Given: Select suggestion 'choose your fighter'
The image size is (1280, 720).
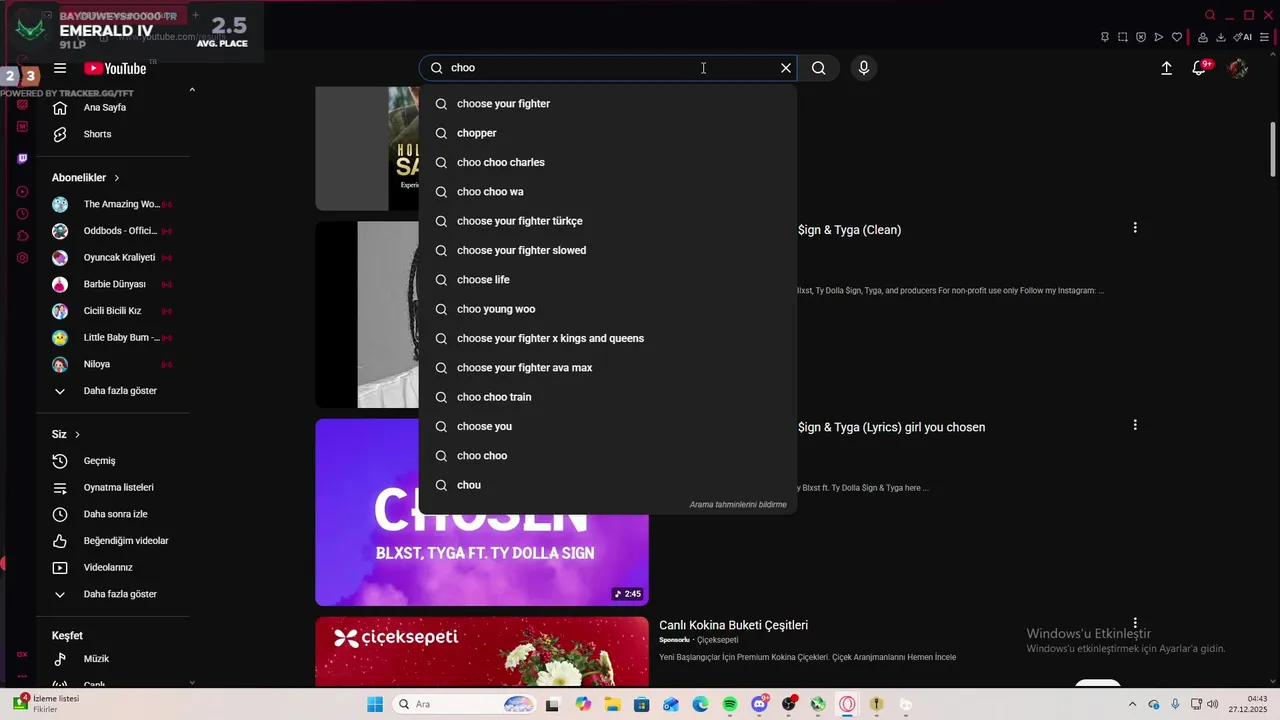Looking at the screenshot, I should coord(608,104).
